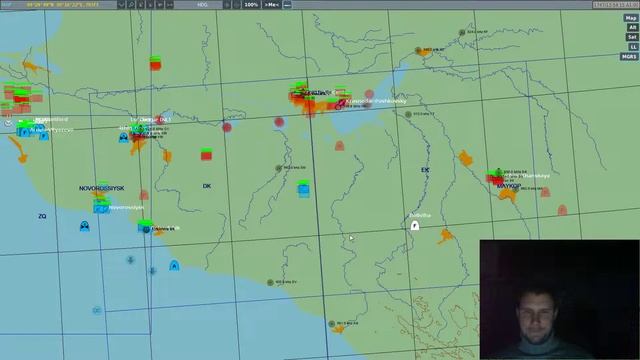Screen dimensions: 640x360
Task: Select LL coordinate format
Action: tap(633, 47)
